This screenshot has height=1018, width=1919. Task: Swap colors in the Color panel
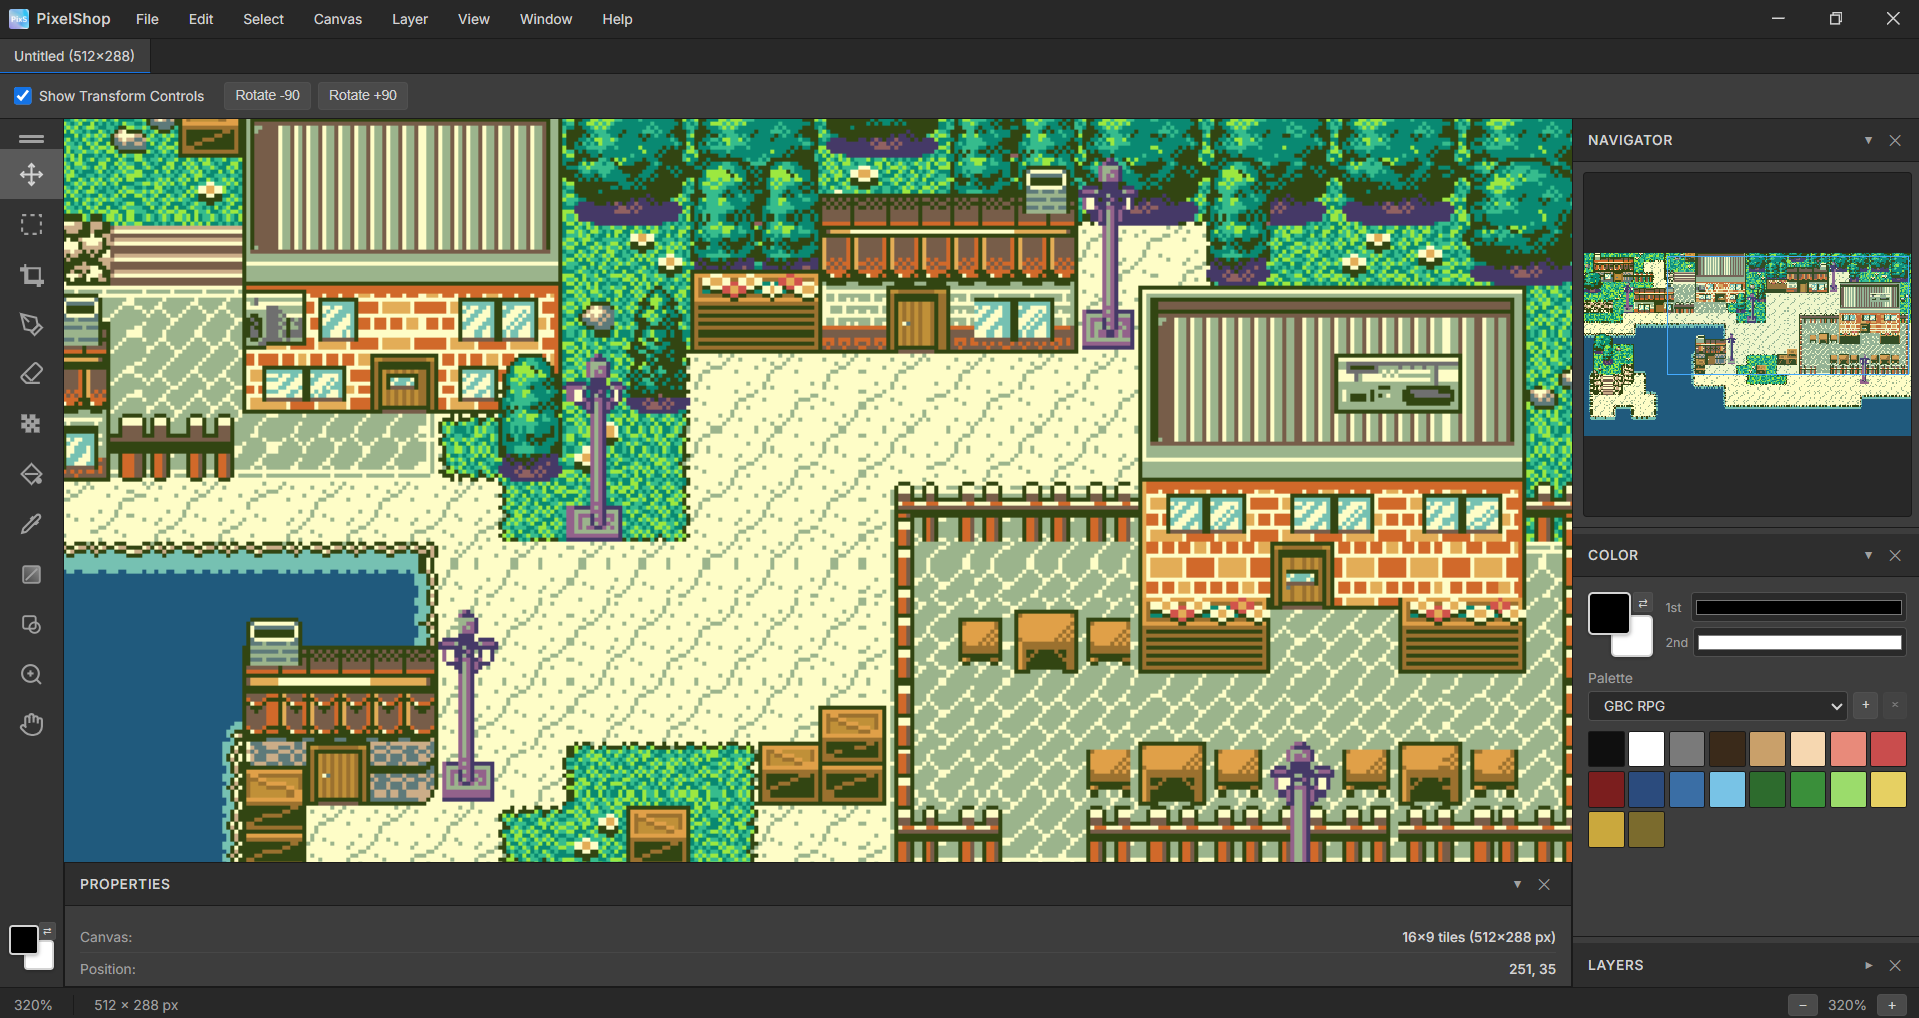click(x=1643, y=603)
